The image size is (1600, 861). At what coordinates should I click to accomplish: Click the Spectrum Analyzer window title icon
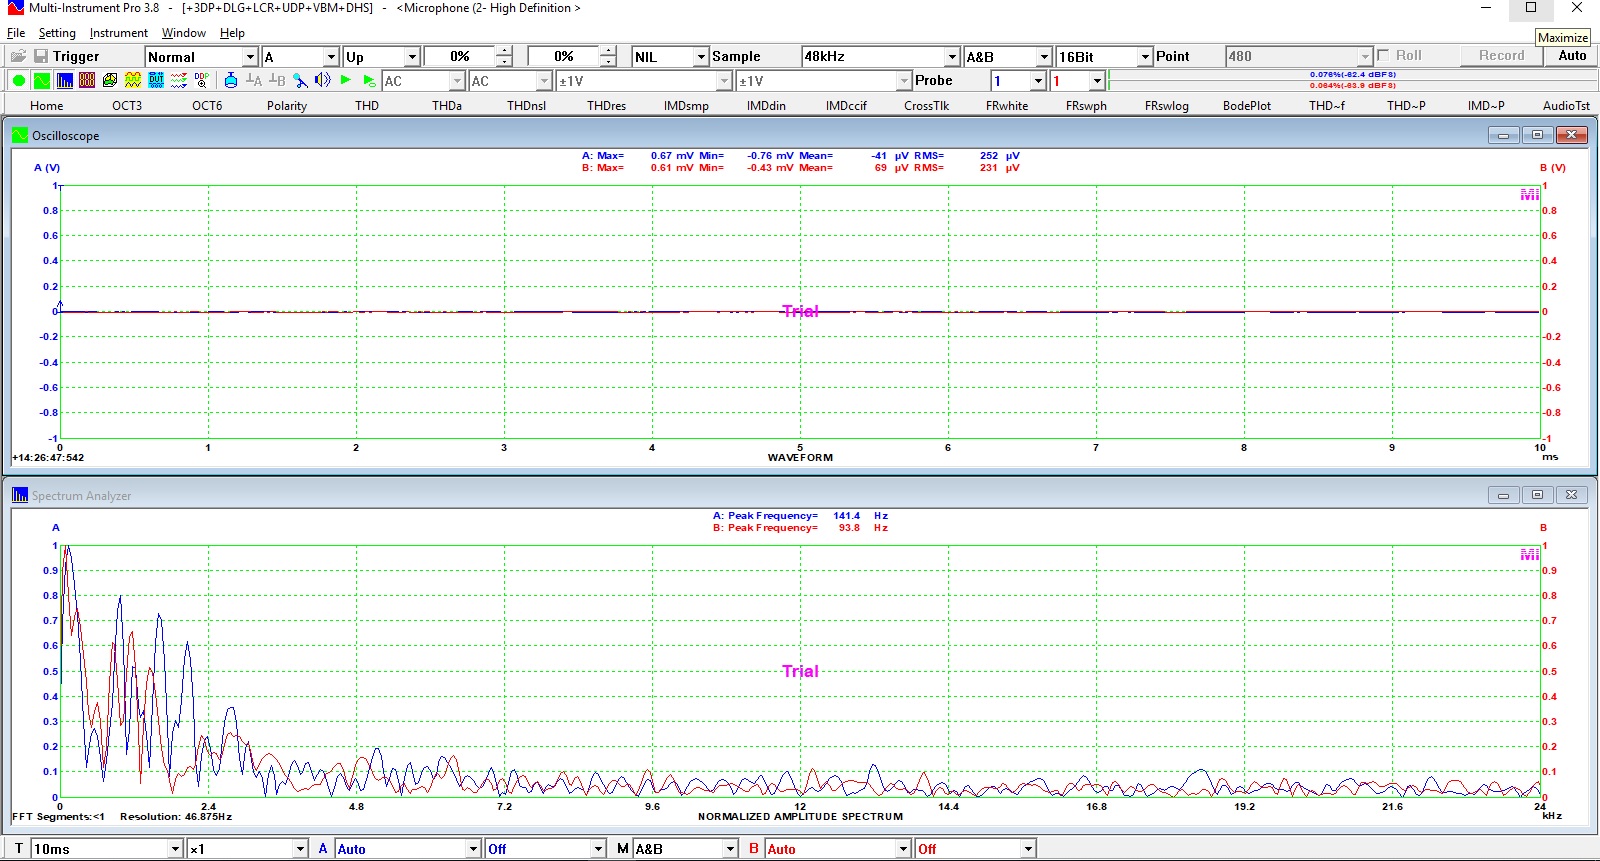20,495
